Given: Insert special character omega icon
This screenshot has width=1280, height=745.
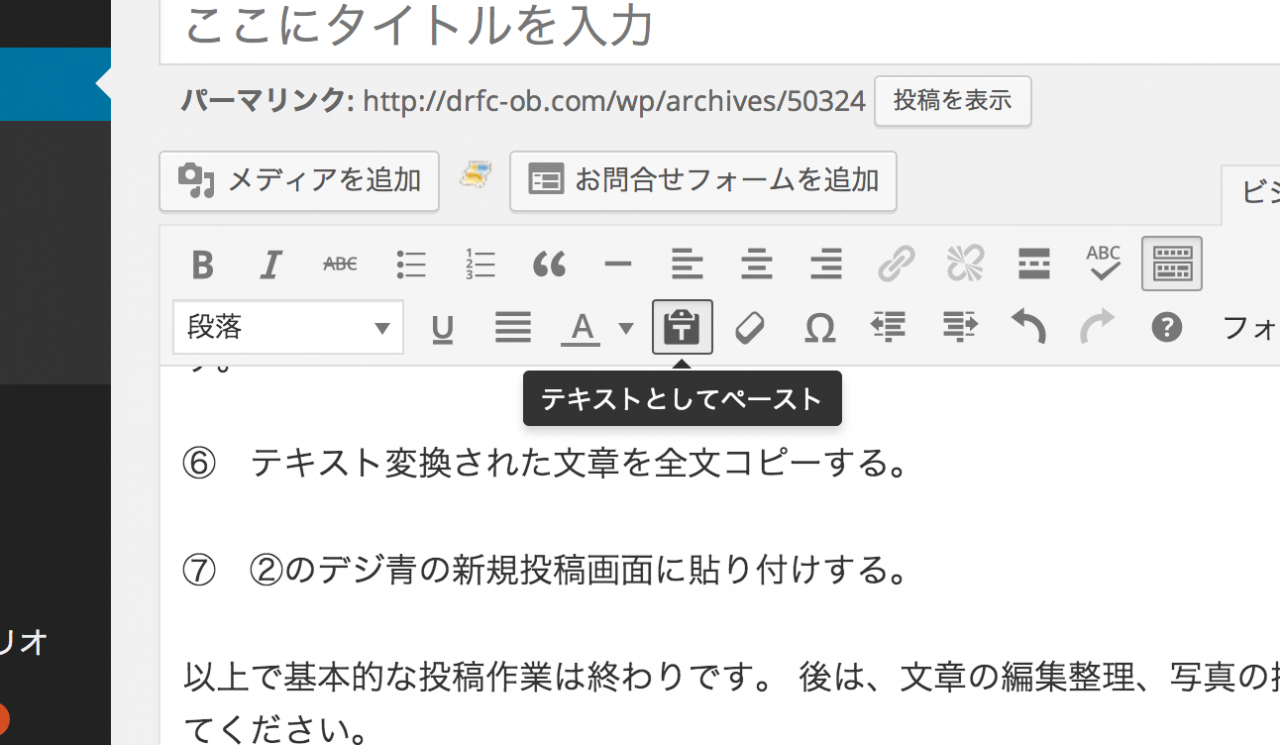Looking at the screenshot, I should [820, 327].
